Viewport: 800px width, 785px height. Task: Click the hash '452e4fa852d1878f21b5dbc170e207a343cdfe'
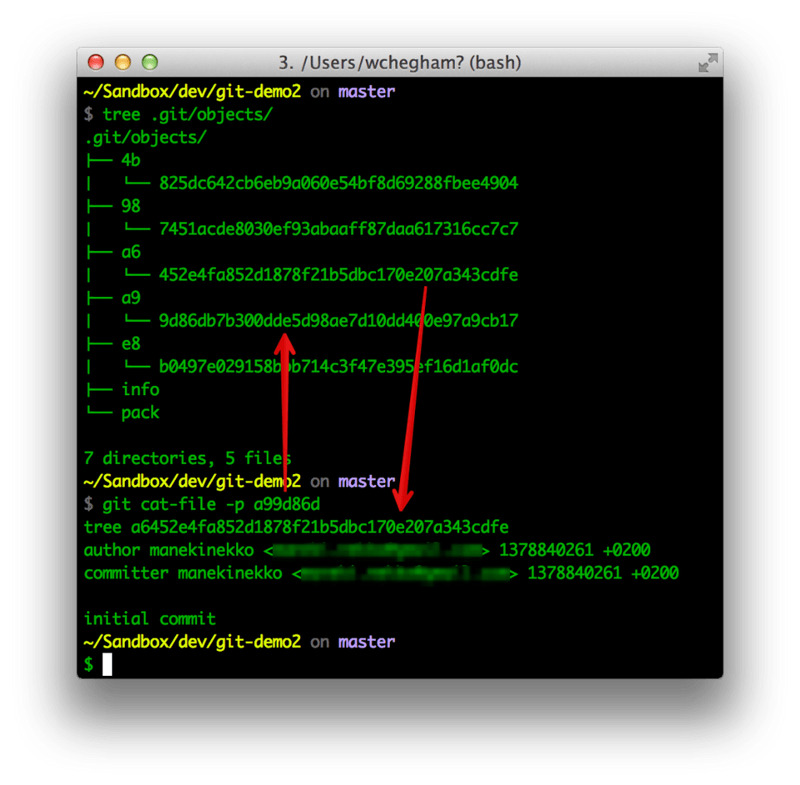tap(338, 275)
